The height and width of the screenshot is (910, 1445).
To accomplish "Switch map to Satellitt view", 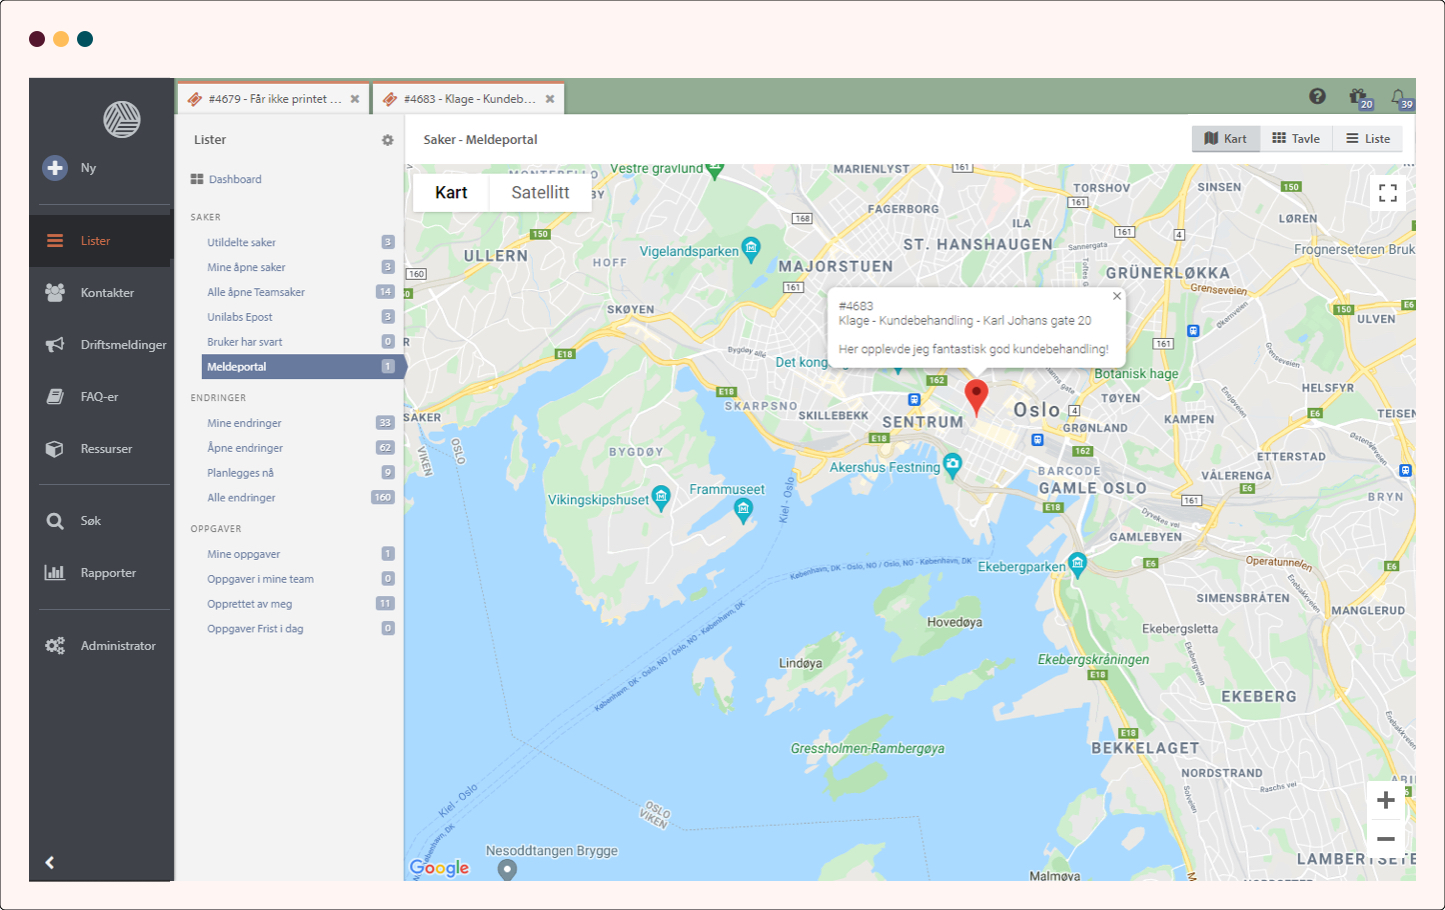I will tap(540, 193).
